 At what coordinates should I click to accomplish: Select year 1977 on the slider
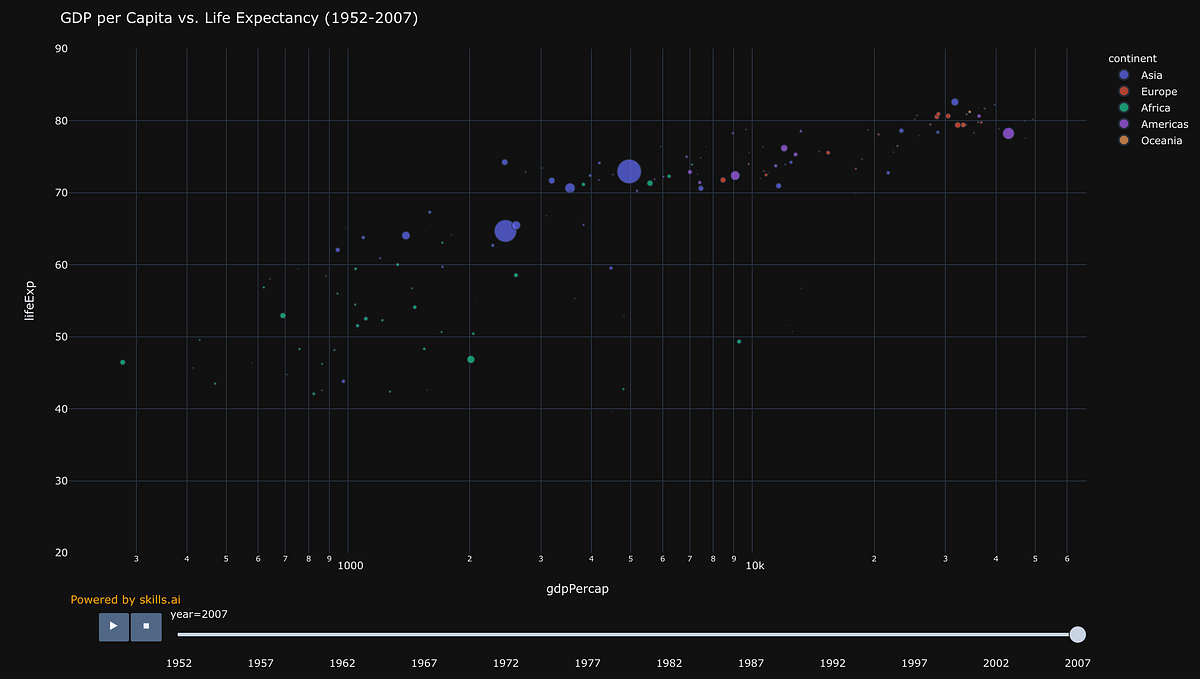587,634
